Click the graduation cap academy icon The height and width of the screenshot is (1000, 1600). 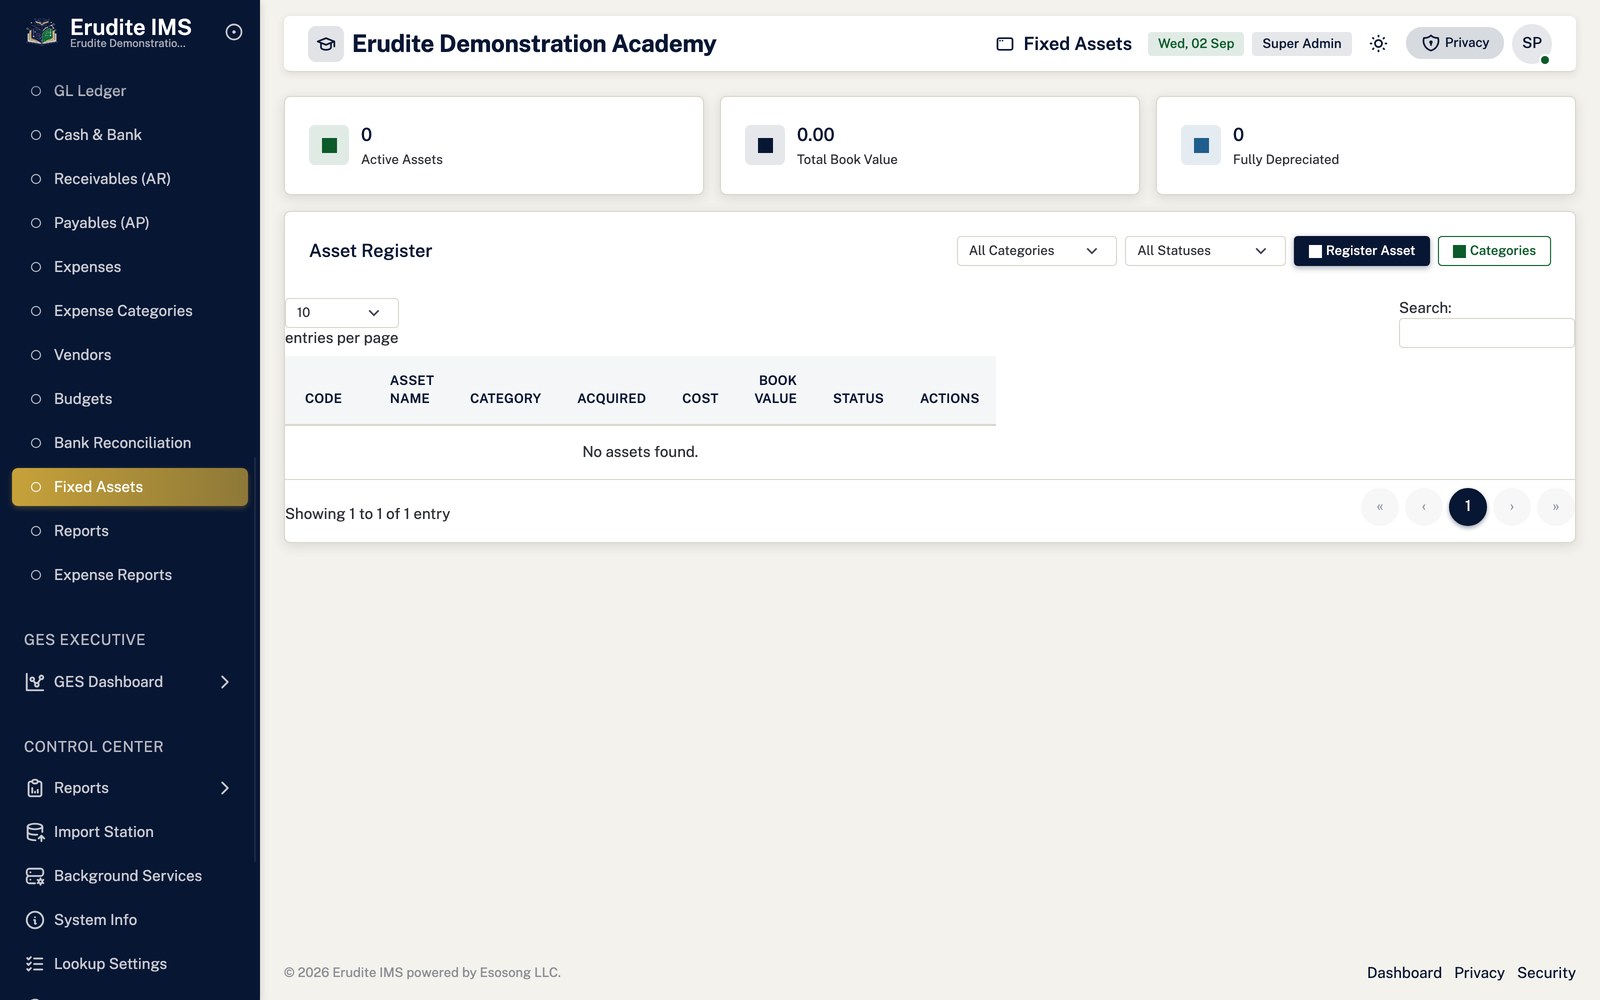[x=326, y=44]
